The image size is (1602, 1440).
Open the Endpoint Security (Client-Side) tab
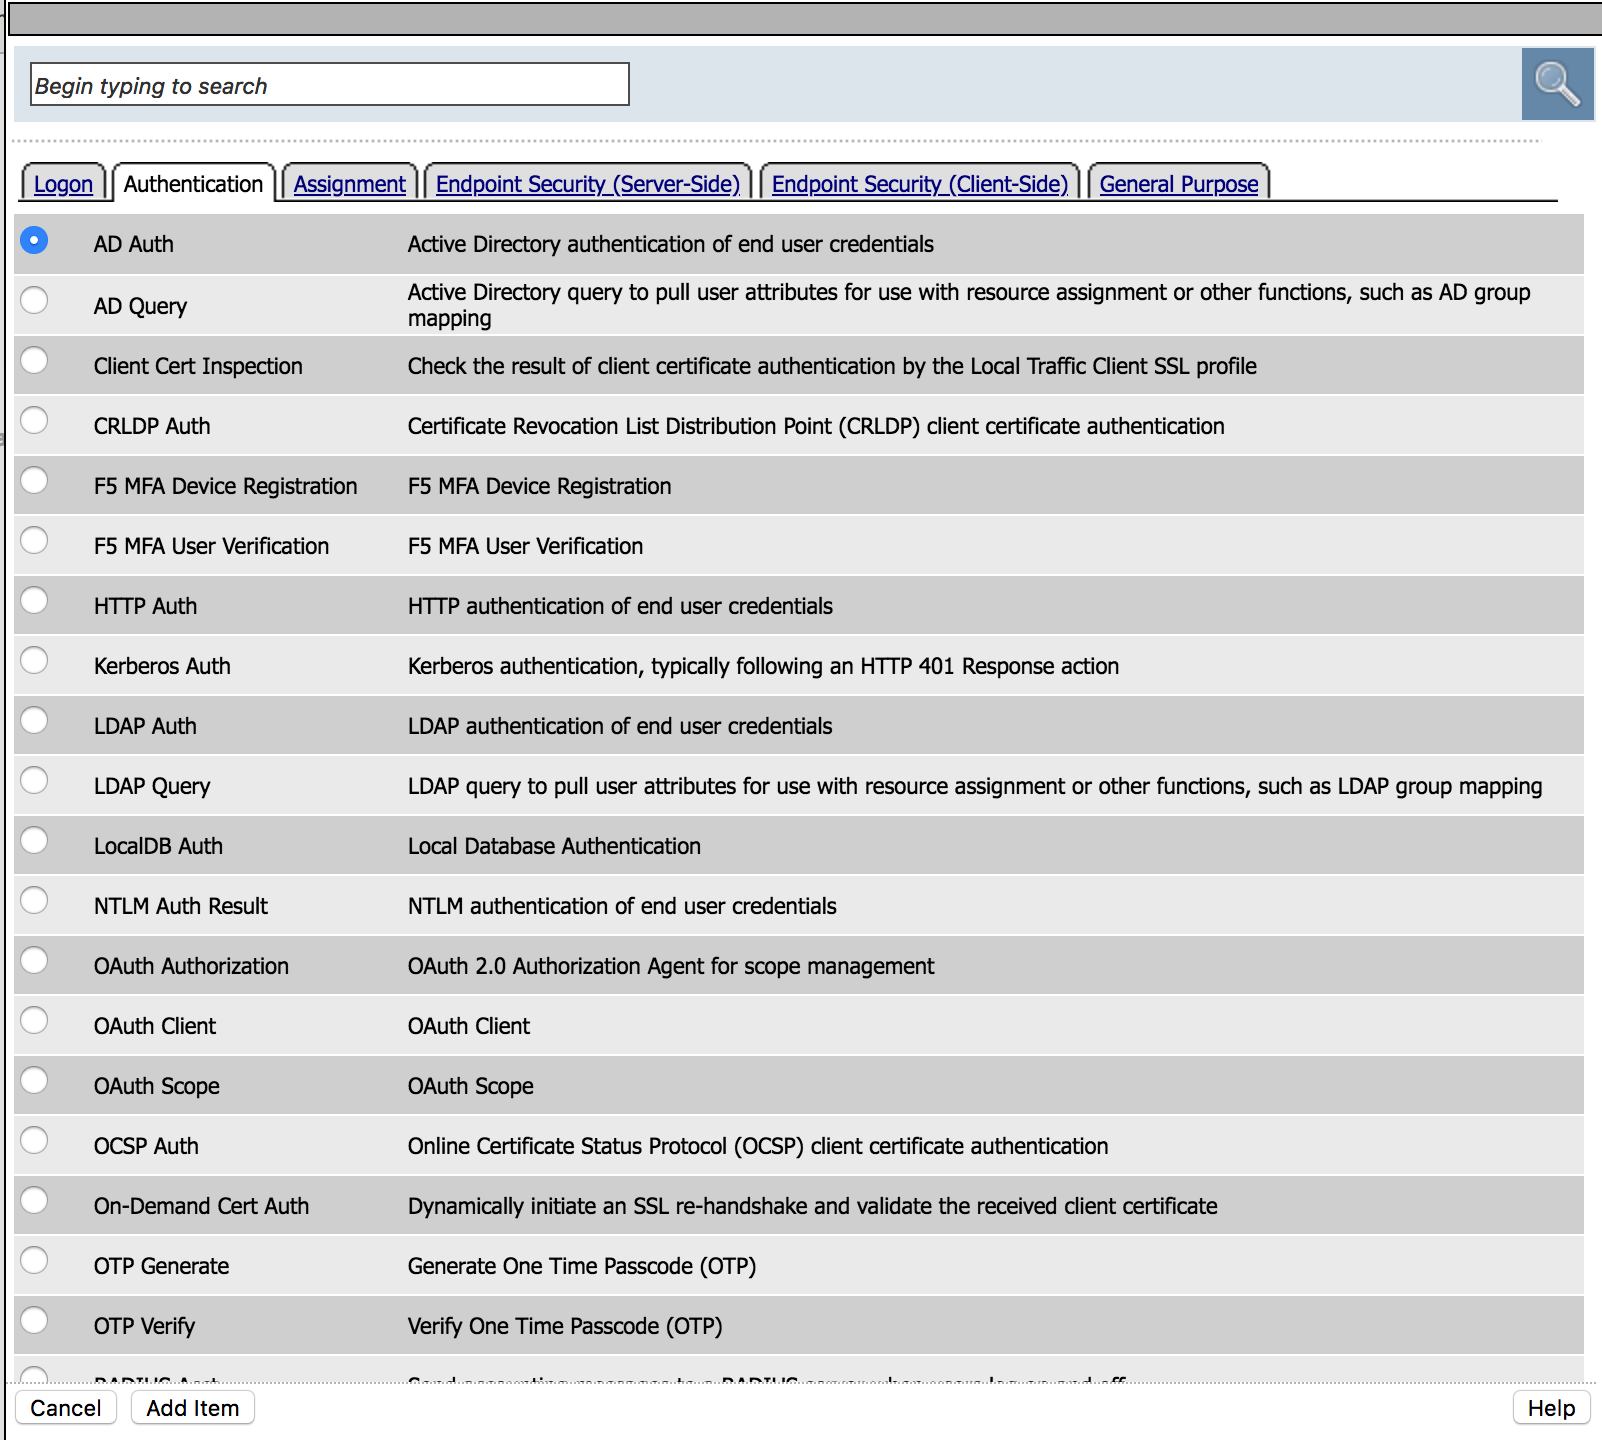[x=920, y=184]
